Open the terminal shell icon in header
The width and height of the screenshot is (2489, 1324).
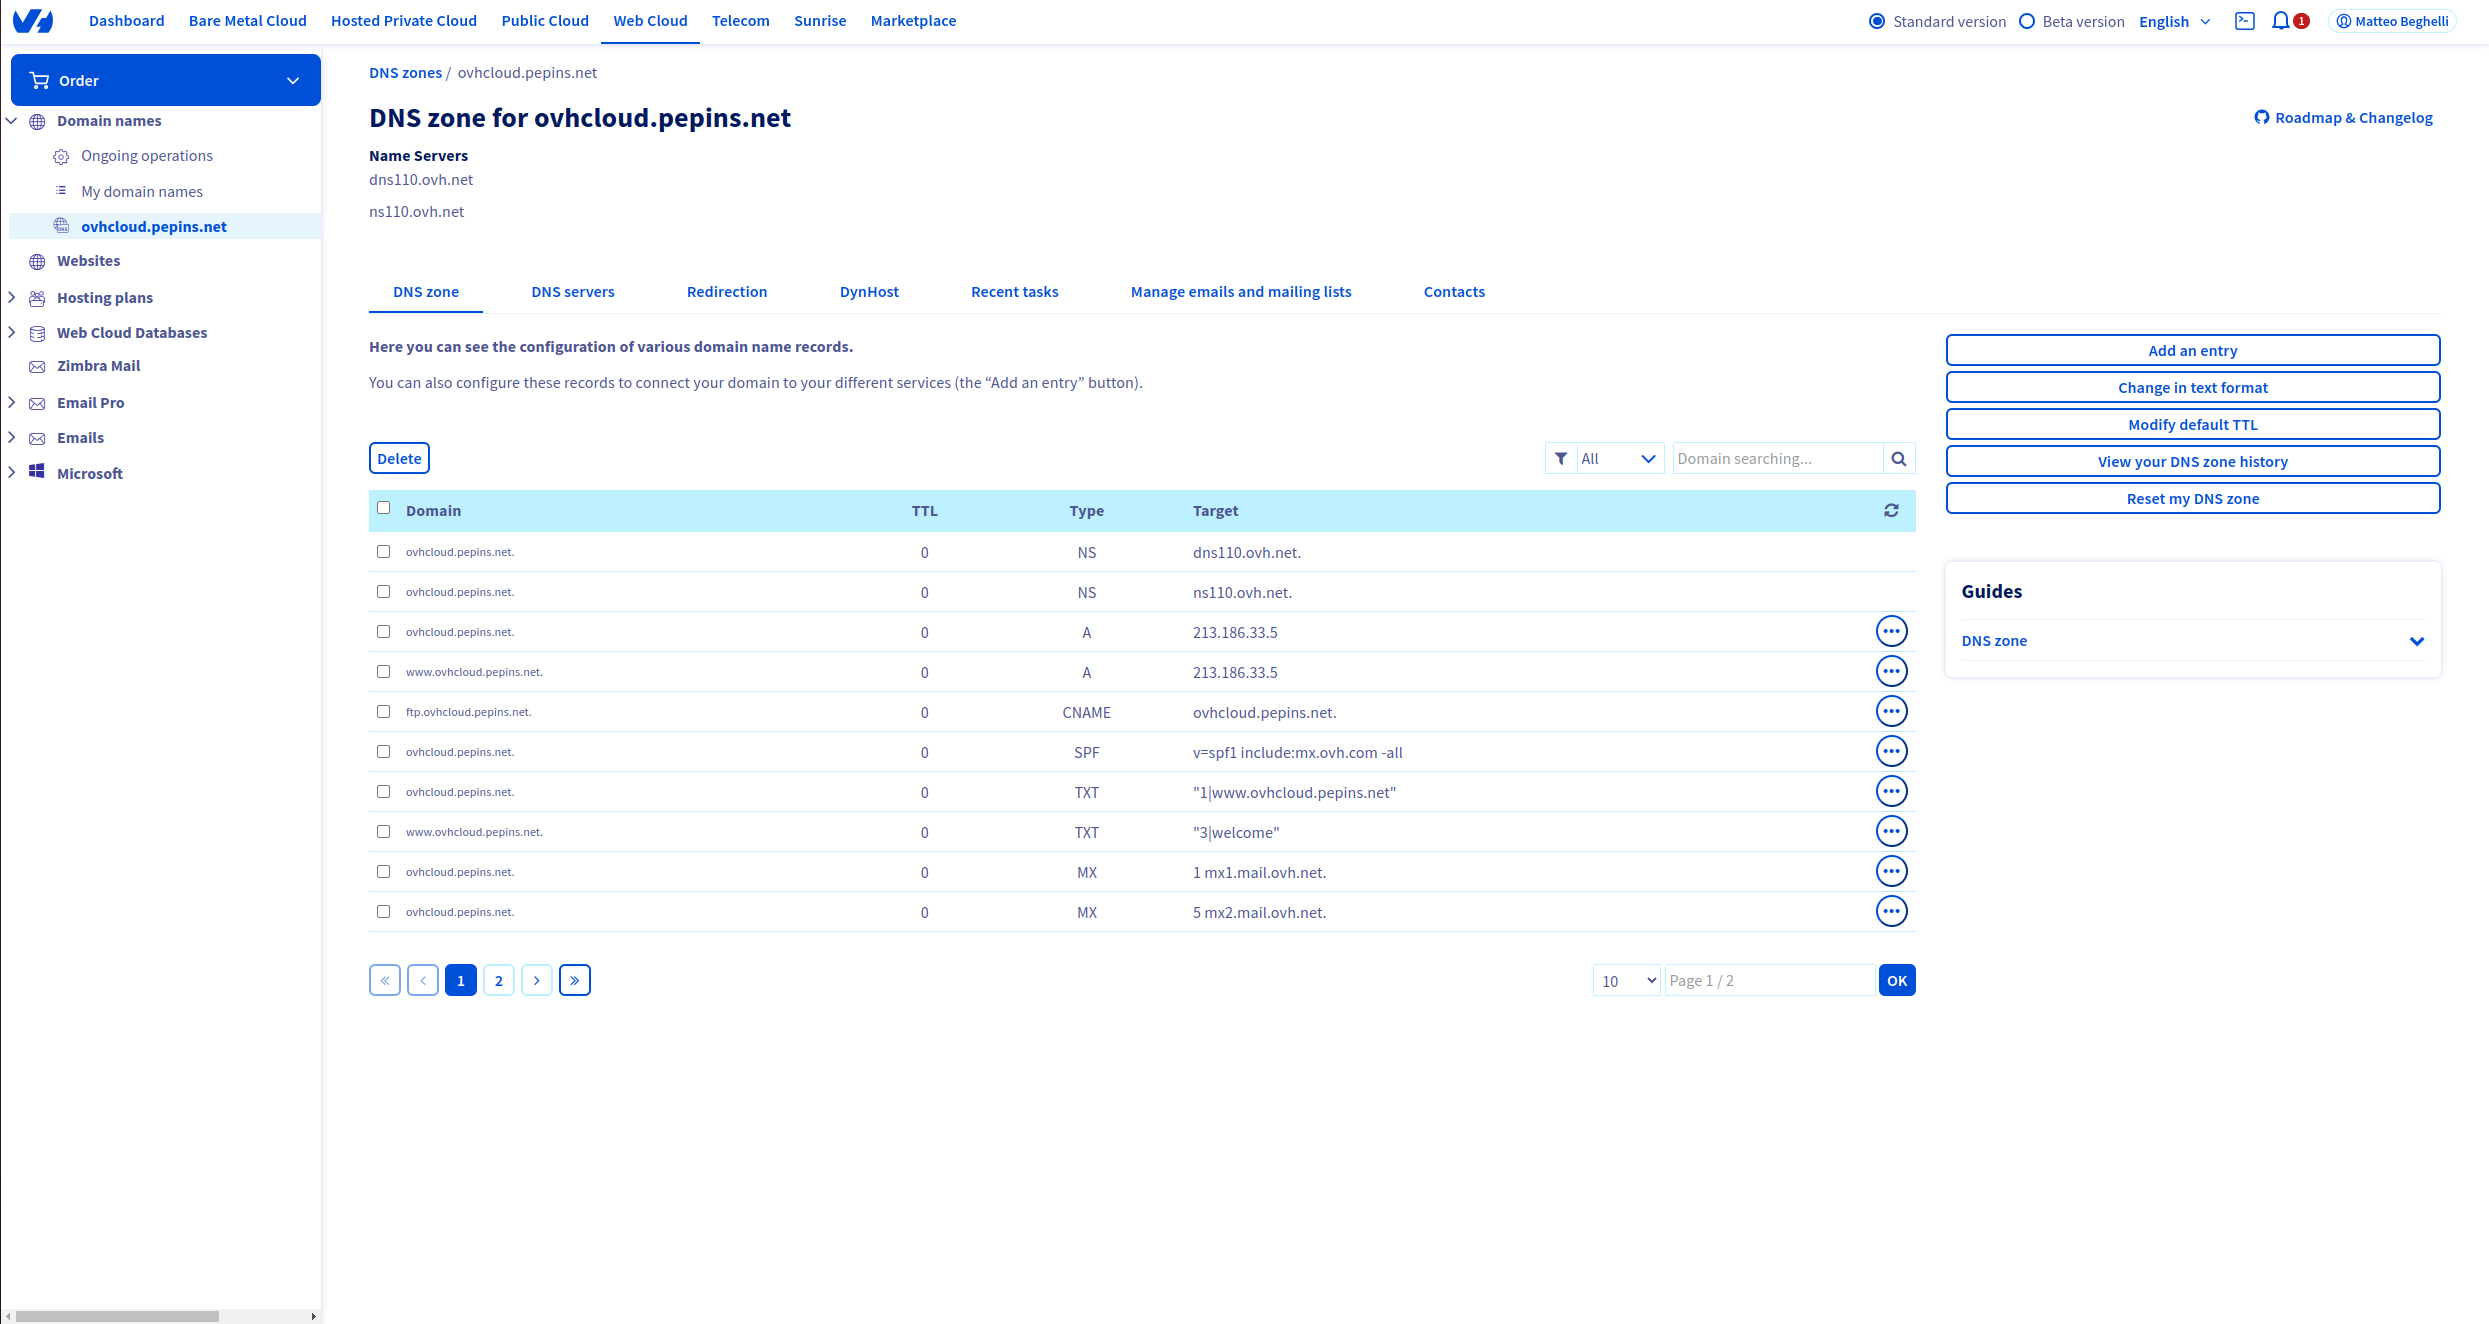click(2244, 21)
